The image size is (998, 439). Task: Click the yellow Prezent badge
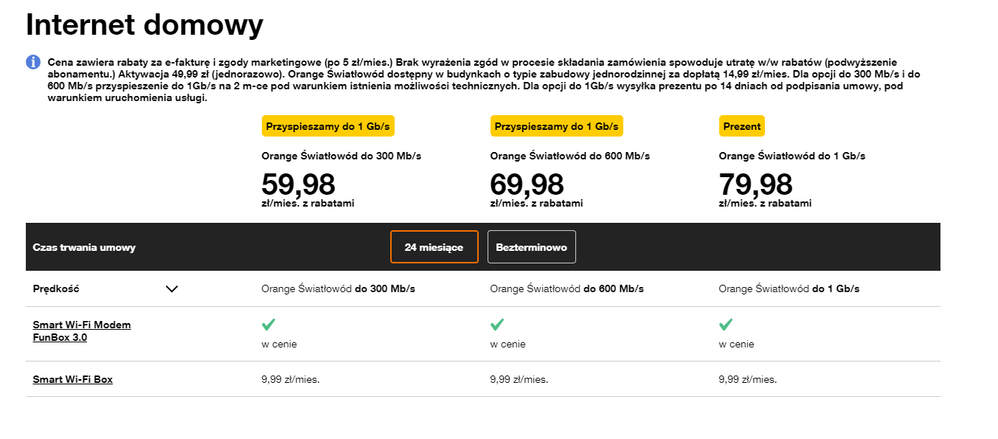click(x=742, y=127)
